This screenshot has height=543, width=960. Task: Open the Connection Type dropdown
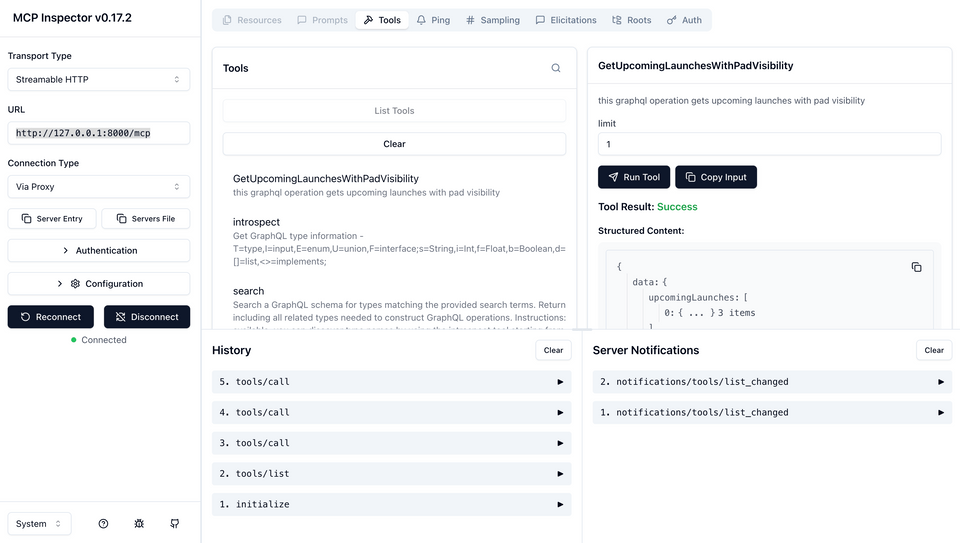click(98, 186)
